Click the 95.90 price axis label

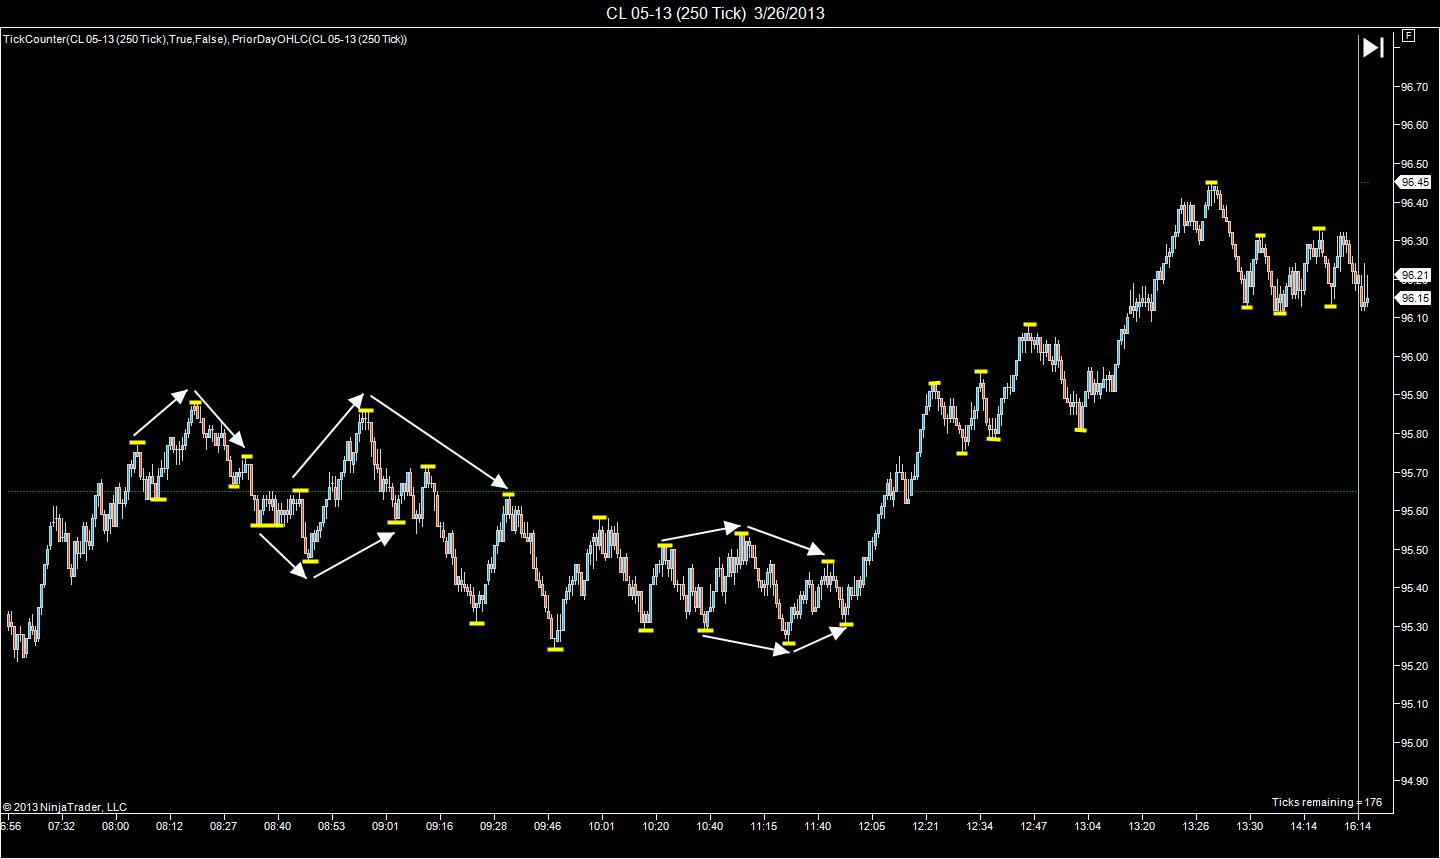(1414, 396)
